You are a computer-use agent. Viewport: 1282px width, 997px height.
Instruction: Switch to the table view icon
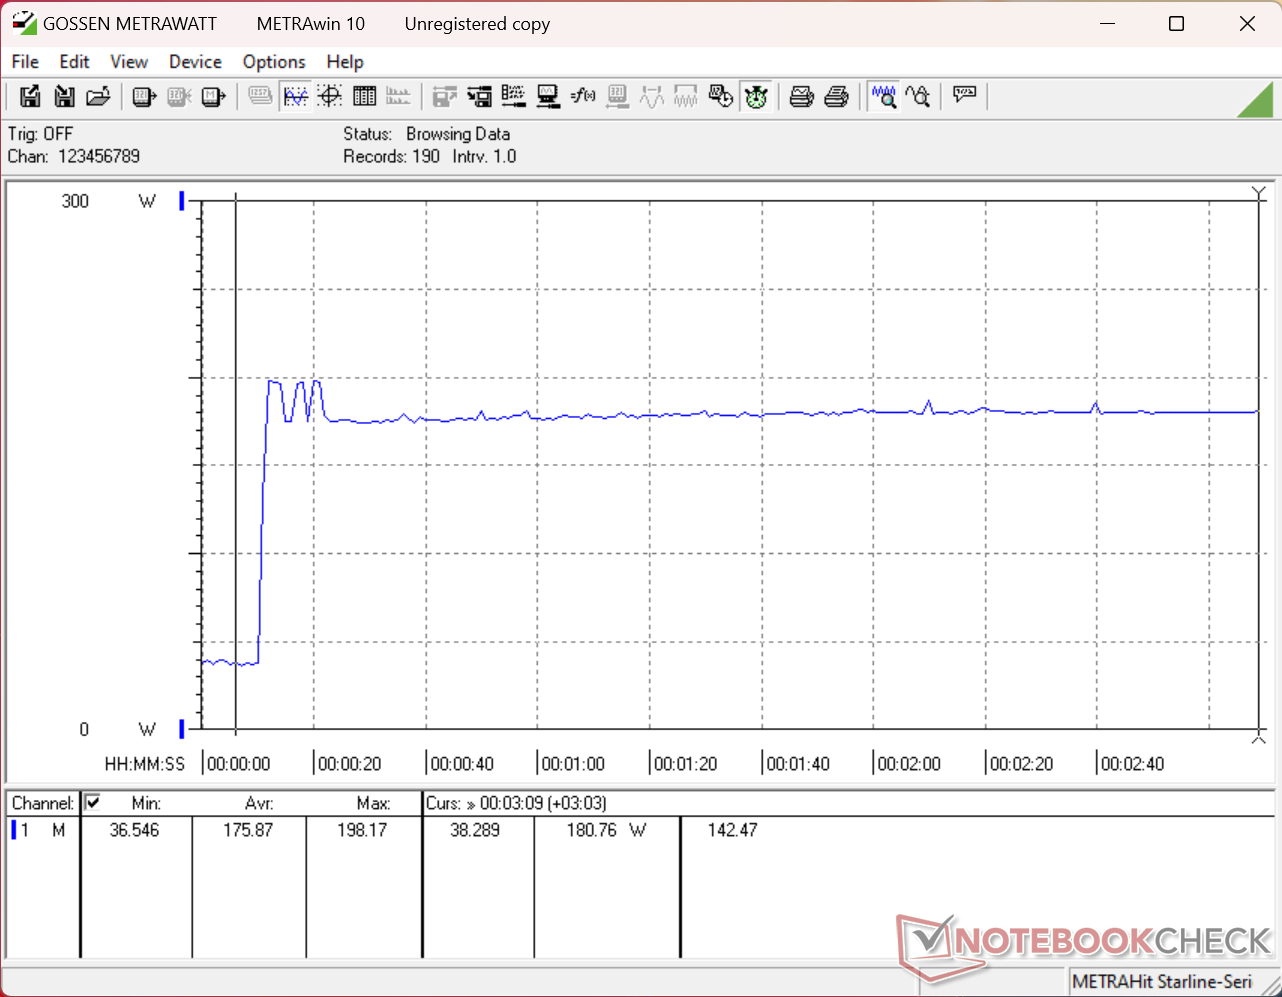tap(364, 96)
